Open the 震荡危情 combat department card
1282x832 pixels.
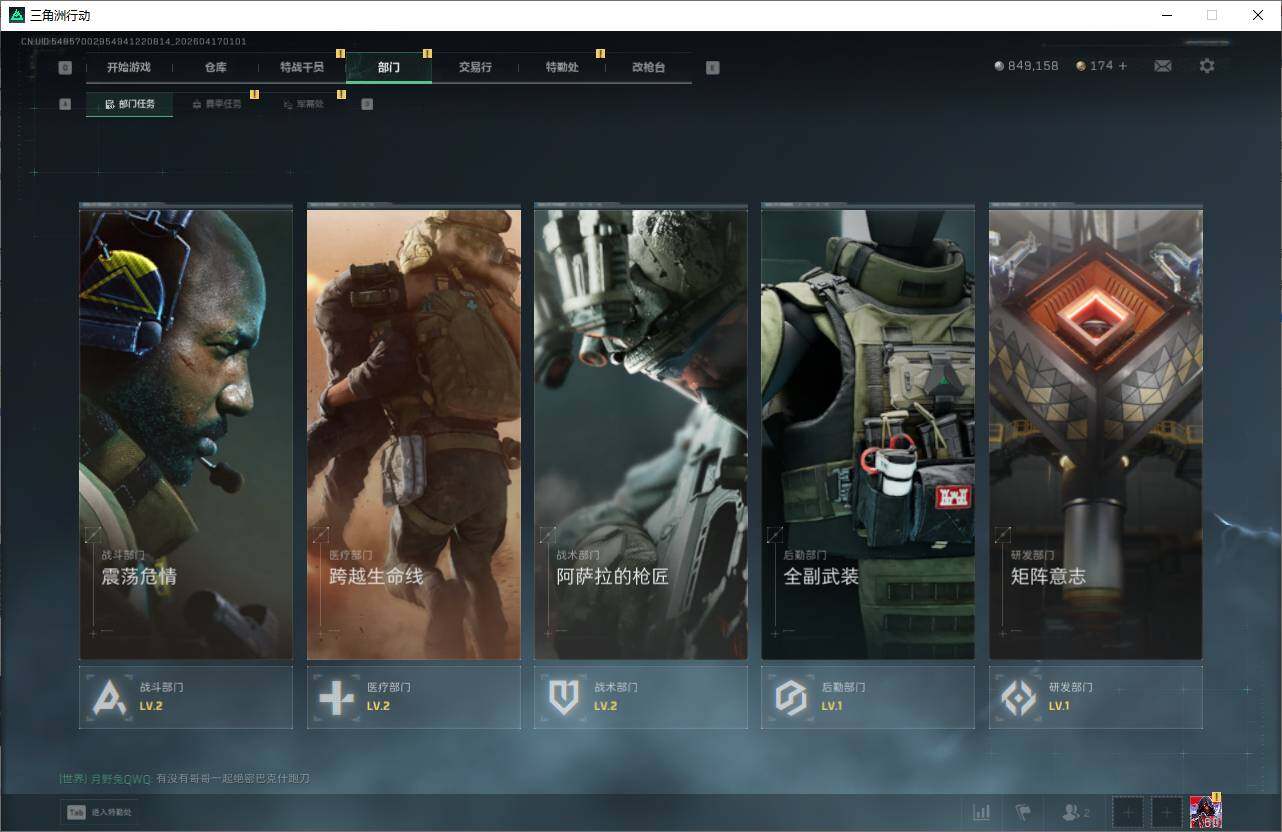coord(186,432)
